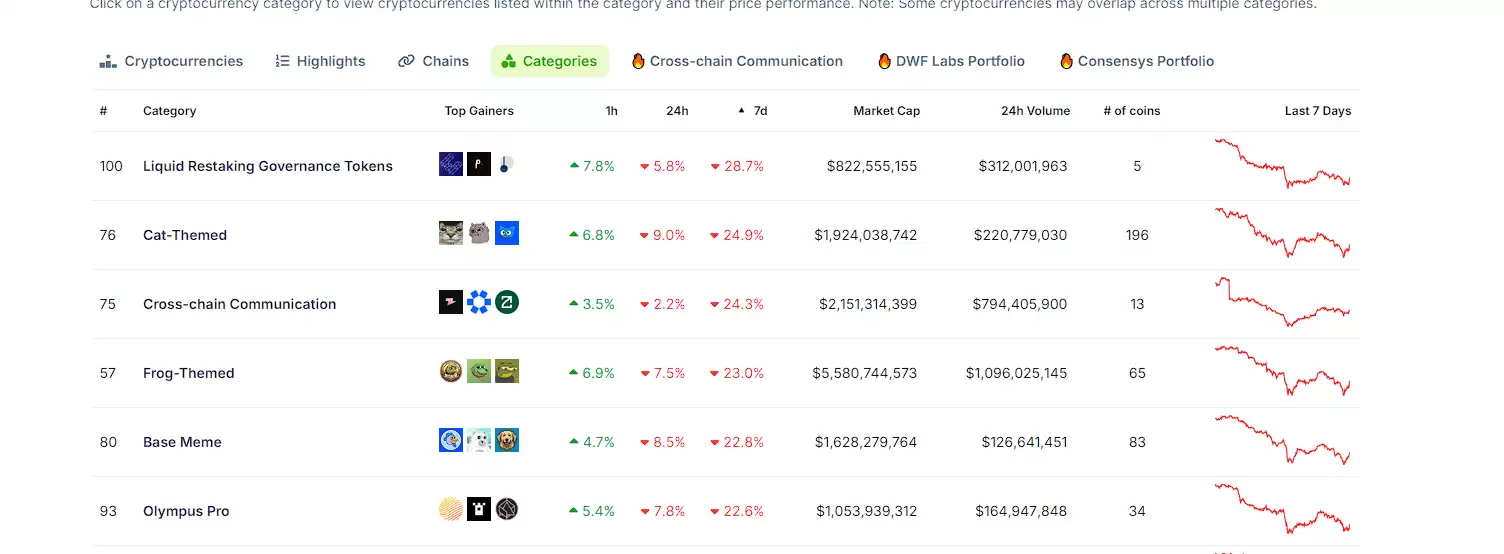
Task: Click the golden dog icon in Base Meme row
Action: pyautogui.click(x=507, y=441)
